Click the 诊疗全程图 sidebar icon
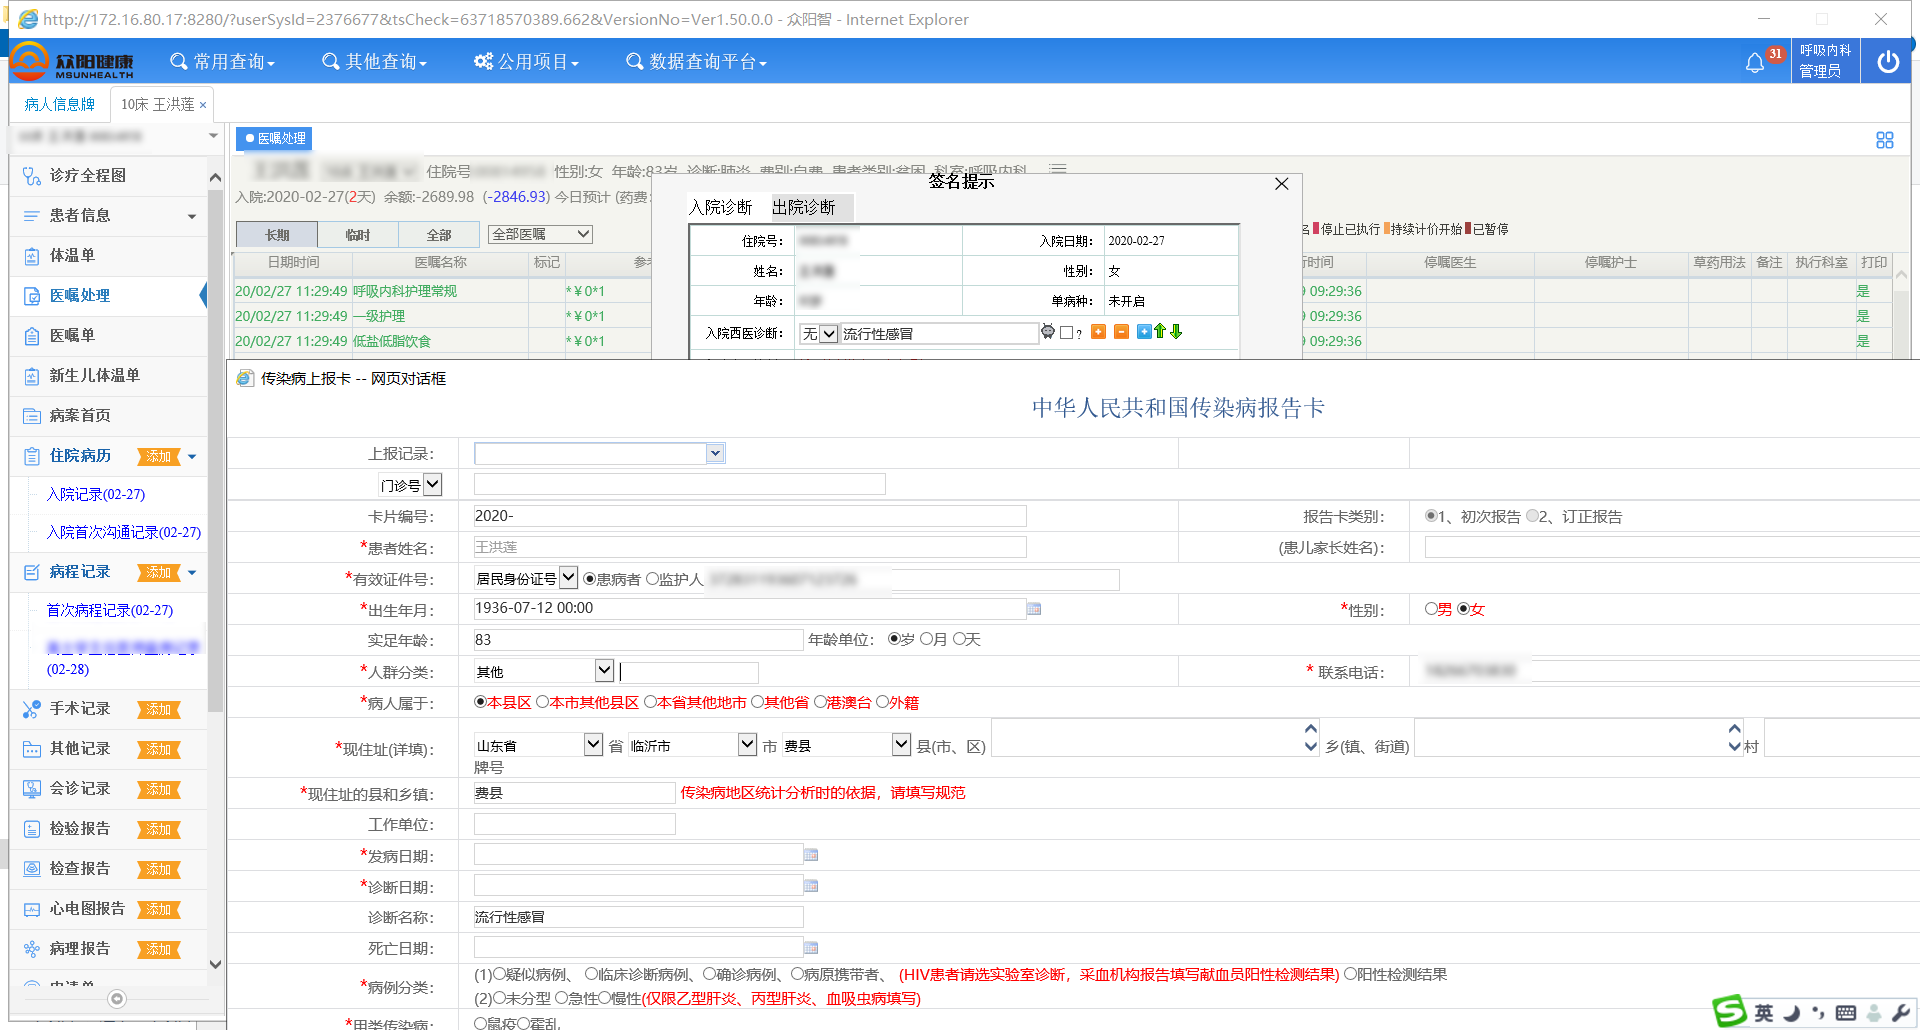 tap(31, 176)
